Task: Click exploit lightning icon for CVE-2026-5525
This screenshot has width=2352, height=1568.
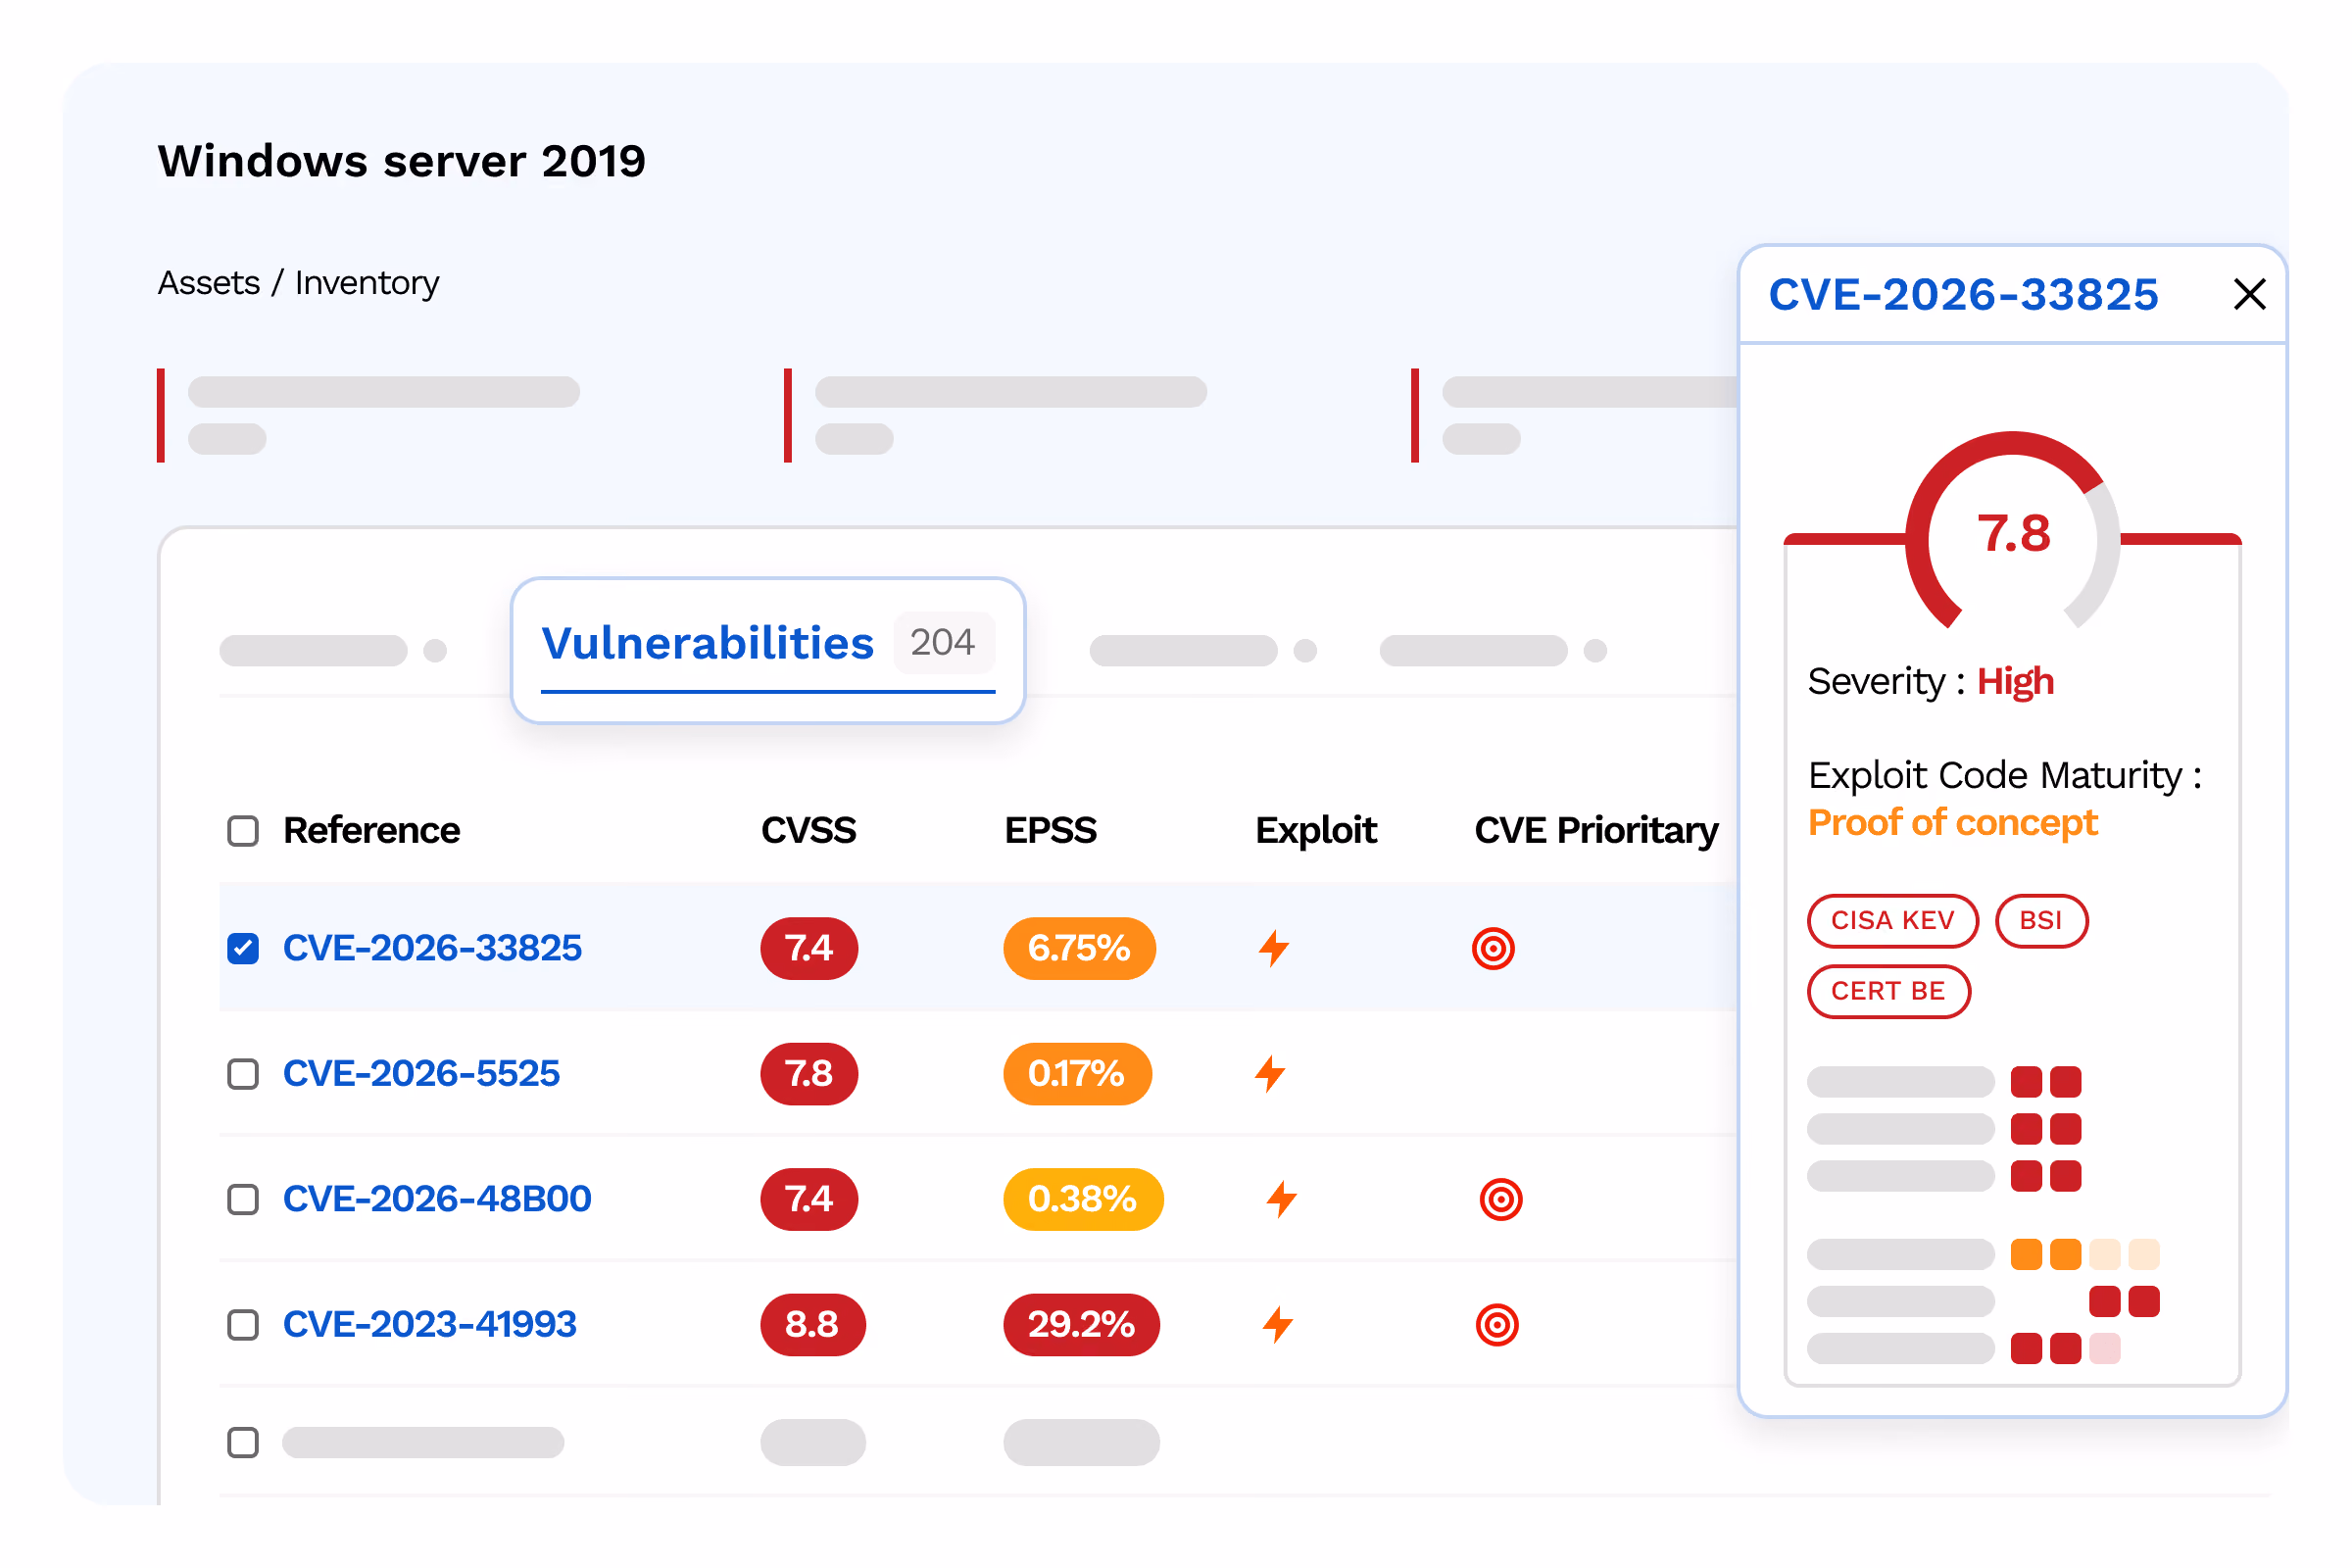Action: (x=1270, y=1074)
